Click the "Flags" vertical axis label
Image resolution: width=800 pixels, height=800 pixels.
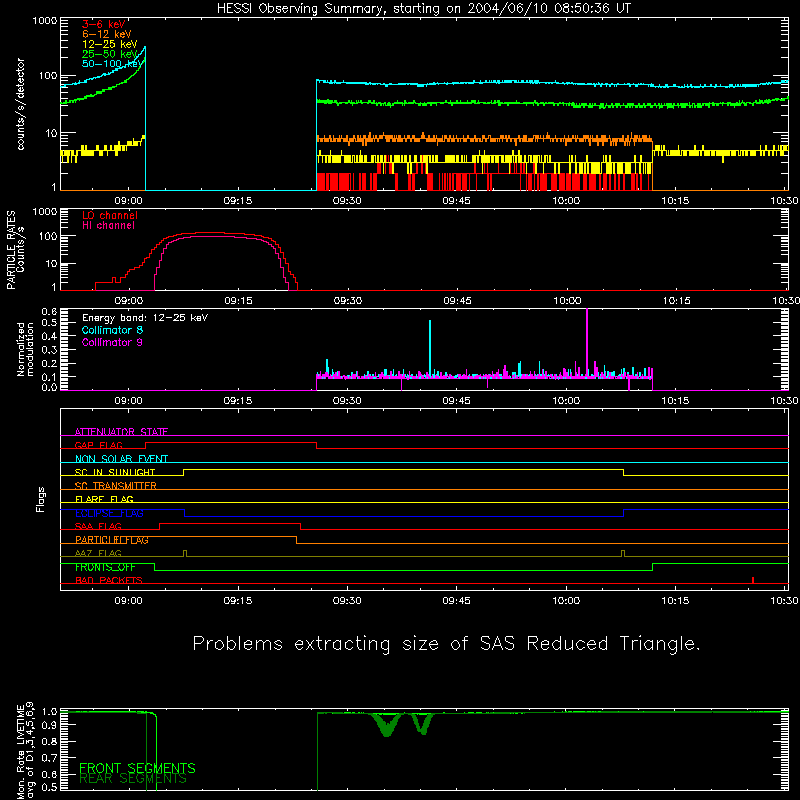point(41,499)
